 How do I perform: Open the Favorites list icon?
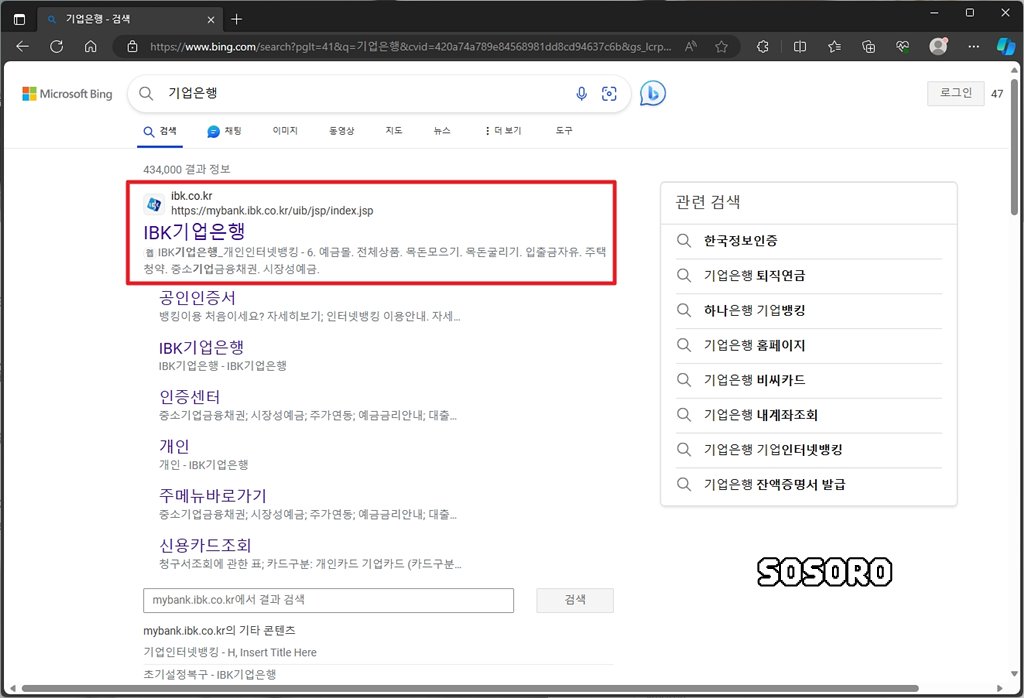834,46
